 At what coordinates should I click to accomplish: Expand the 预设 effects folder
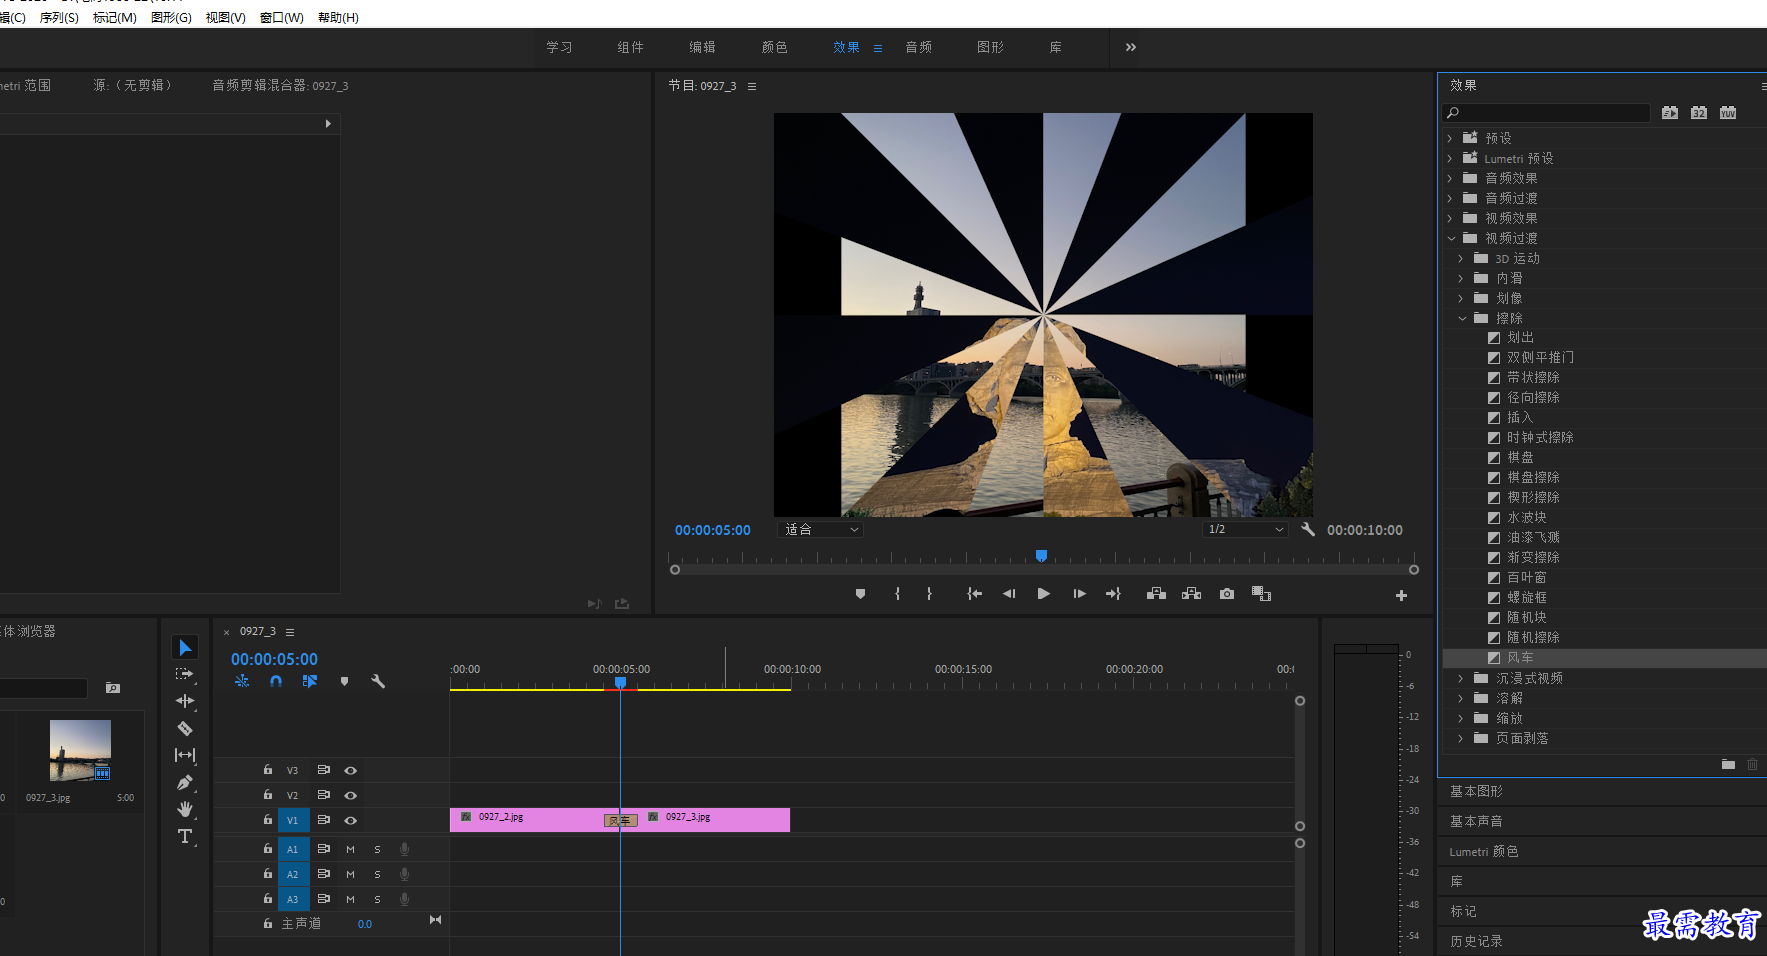(x=1450, y=138)
